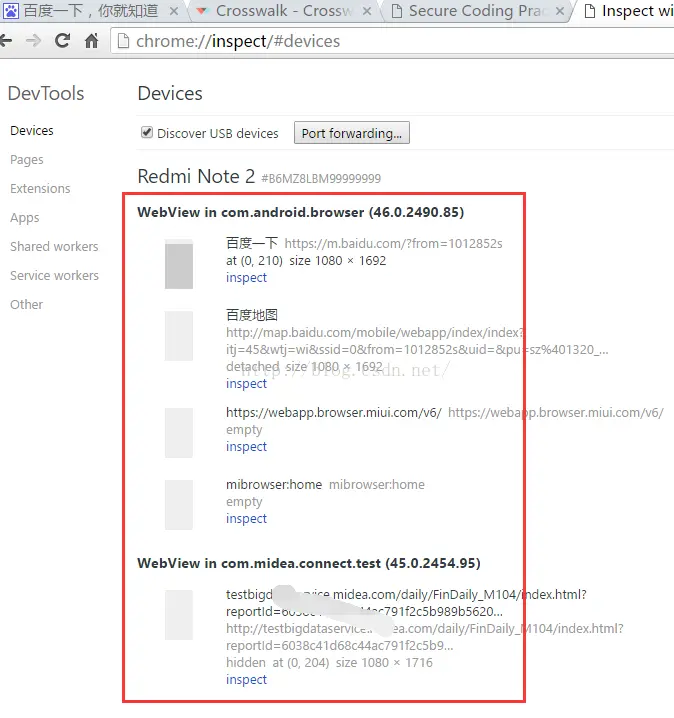Viewport: 674px width, 718px height.
Task: Focus the chrome://inspect address bar
Action: [394, 41]
